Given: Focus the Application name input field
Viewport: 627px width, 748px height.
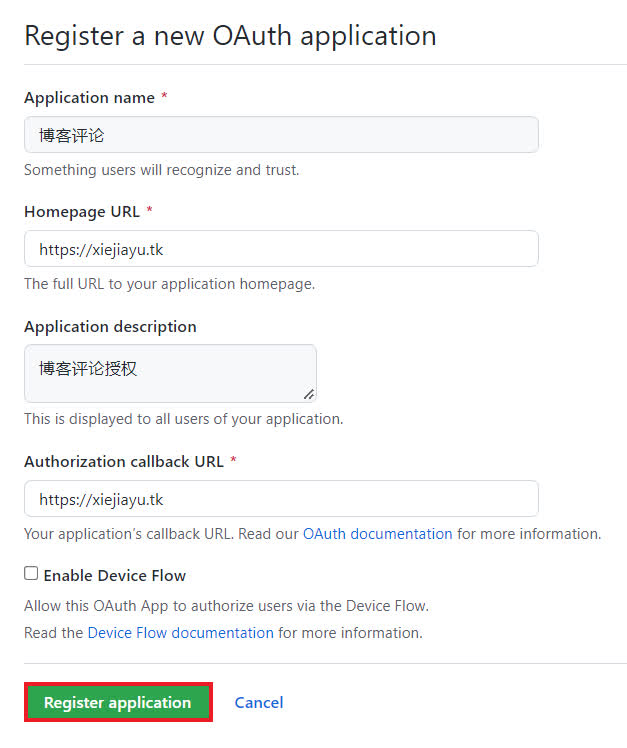Looking at the screenshot, I should point(281,135).
